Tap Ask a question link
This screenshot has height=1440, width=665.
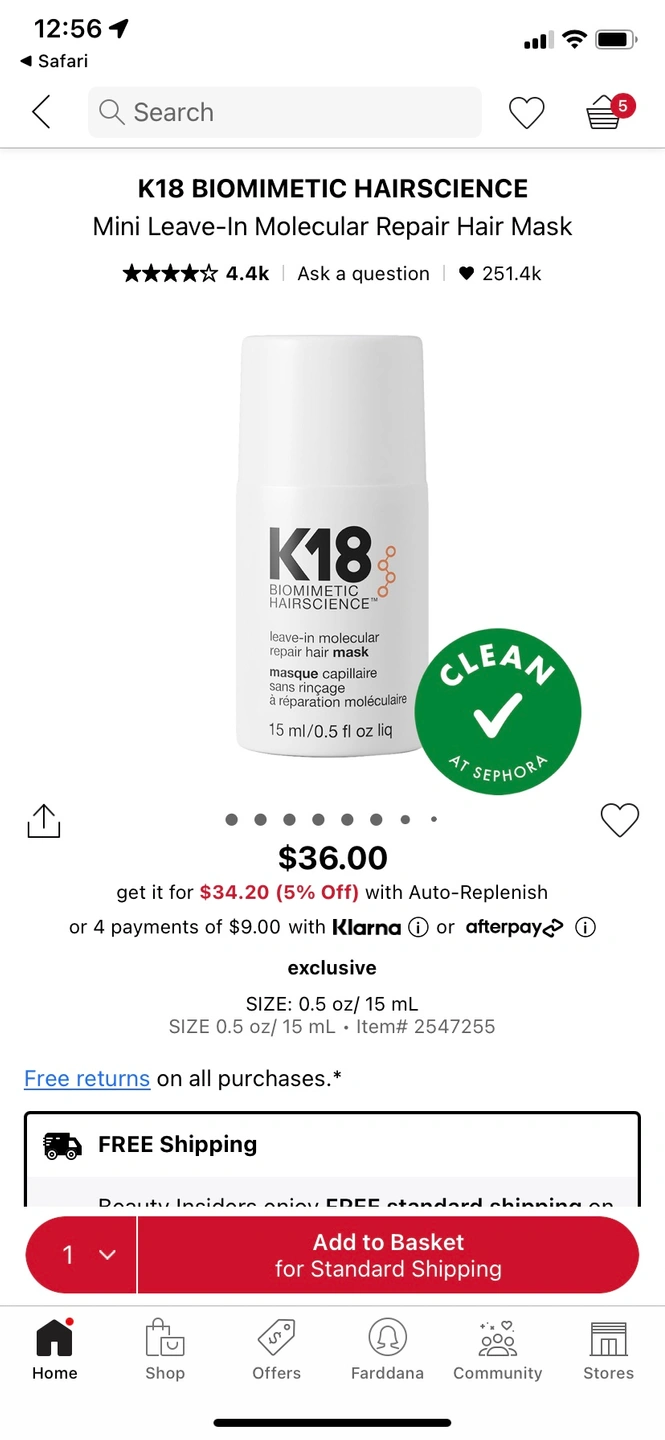(363, 273)
